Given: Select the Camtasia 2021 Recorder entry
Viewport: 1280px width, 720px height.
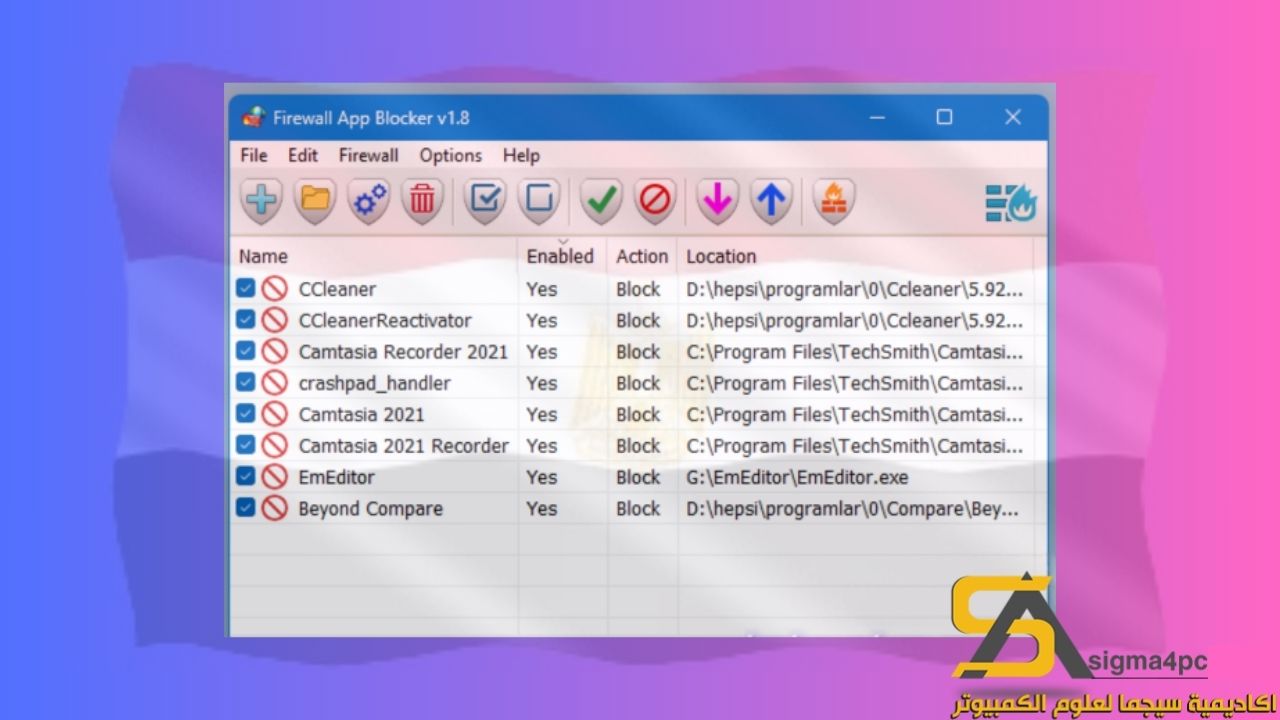Looking at the screenshot, I should click(x=403, y=446).
